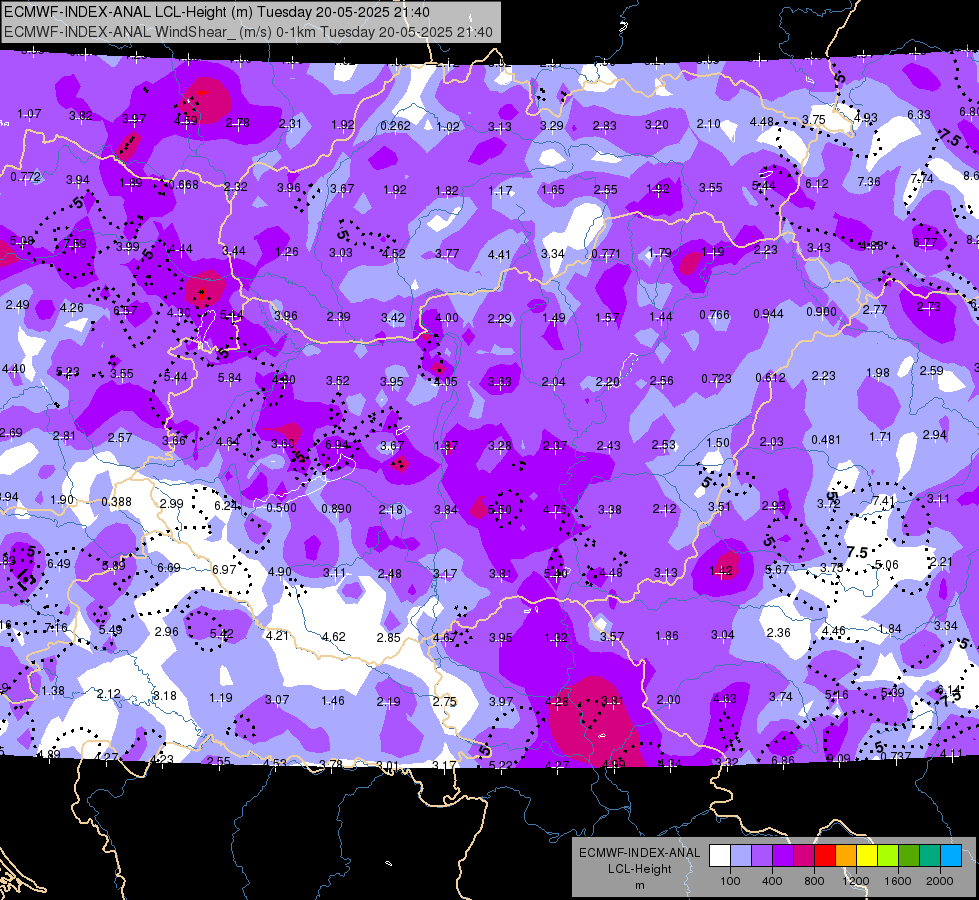Click the wind shear value 5.06

coord(887,565)
